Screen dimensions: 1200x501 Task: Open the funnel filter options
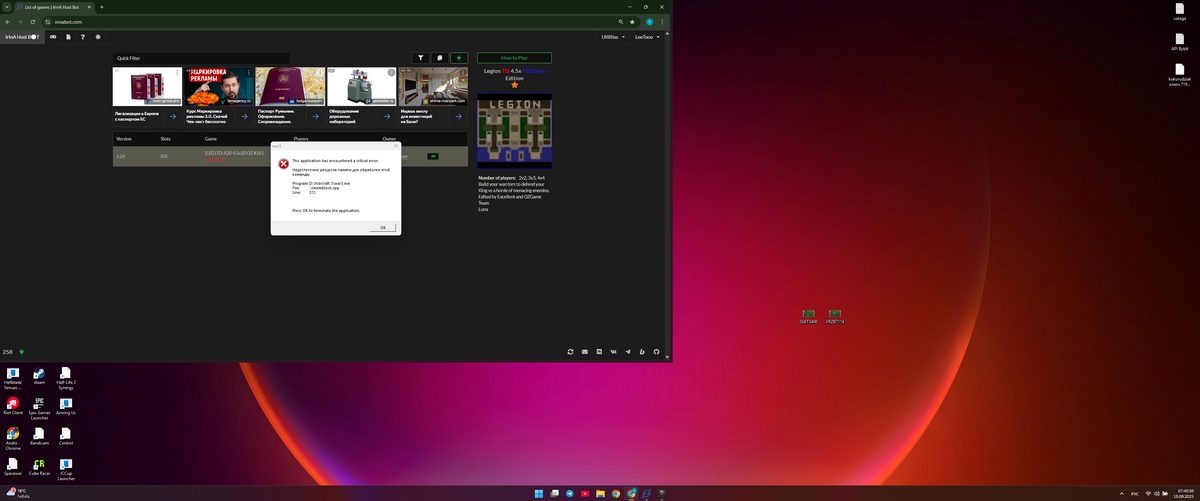coord(421,58)
